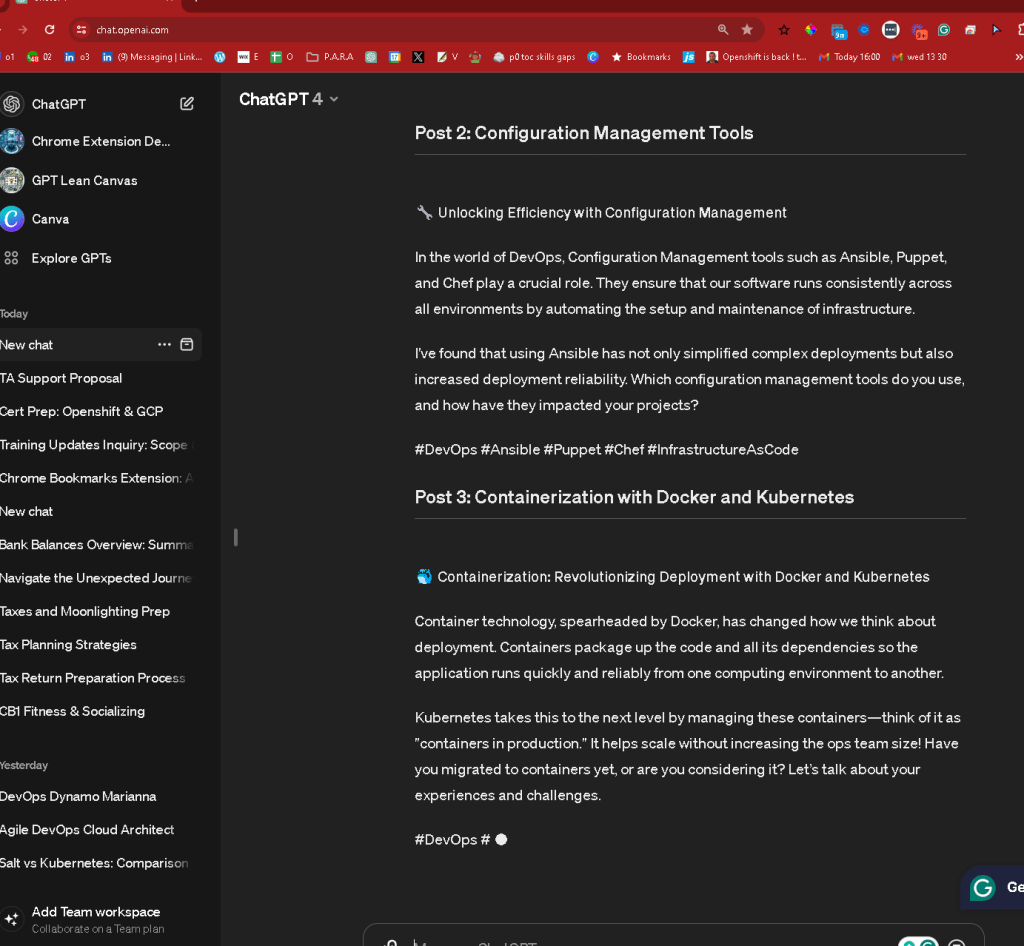Reload the page

click(x=50, y=30)
